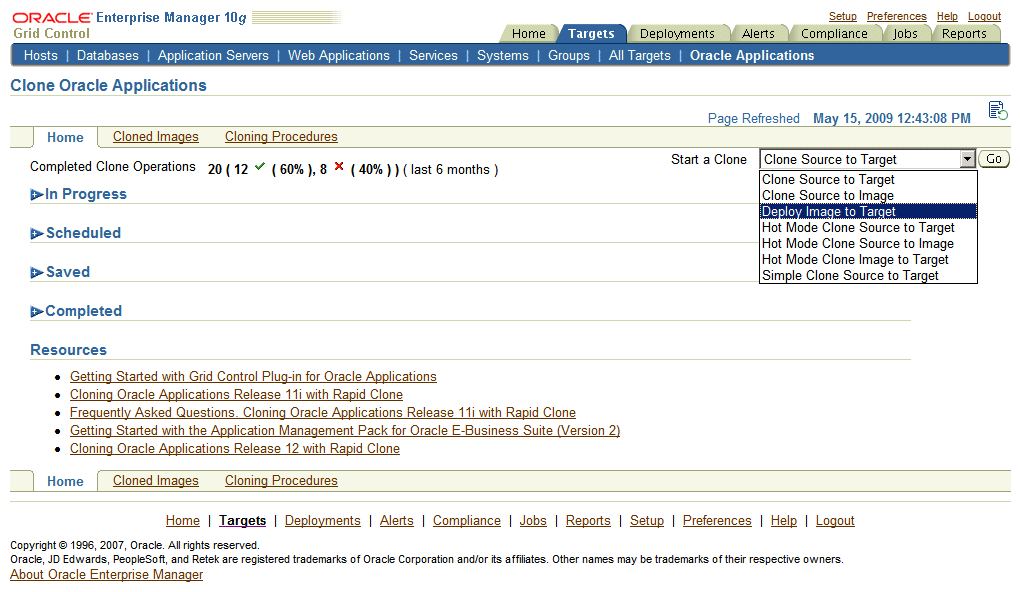
Task: Open All Targets subtab
Action: click(639, 56)
